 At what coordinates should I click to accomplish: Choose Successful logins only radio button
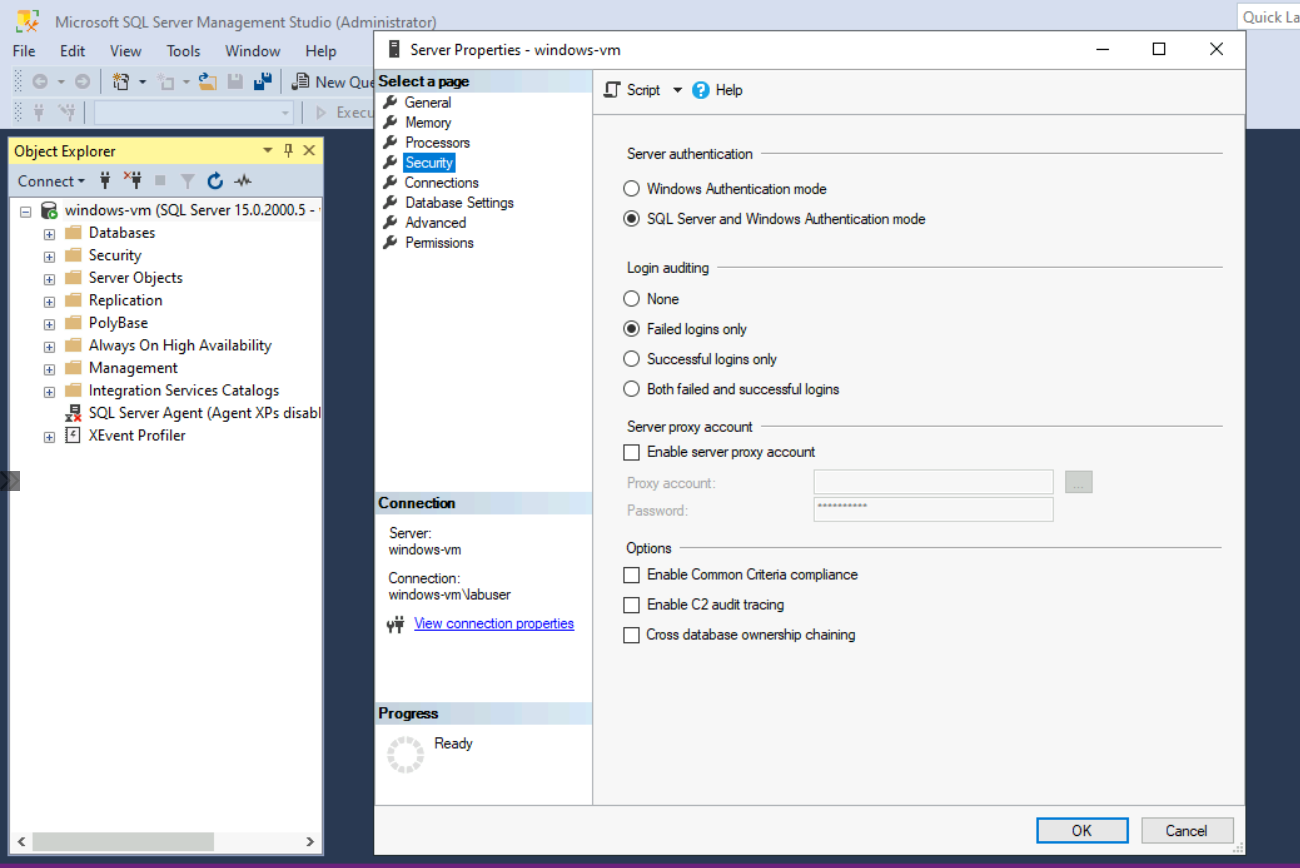[x=631, y=359]
